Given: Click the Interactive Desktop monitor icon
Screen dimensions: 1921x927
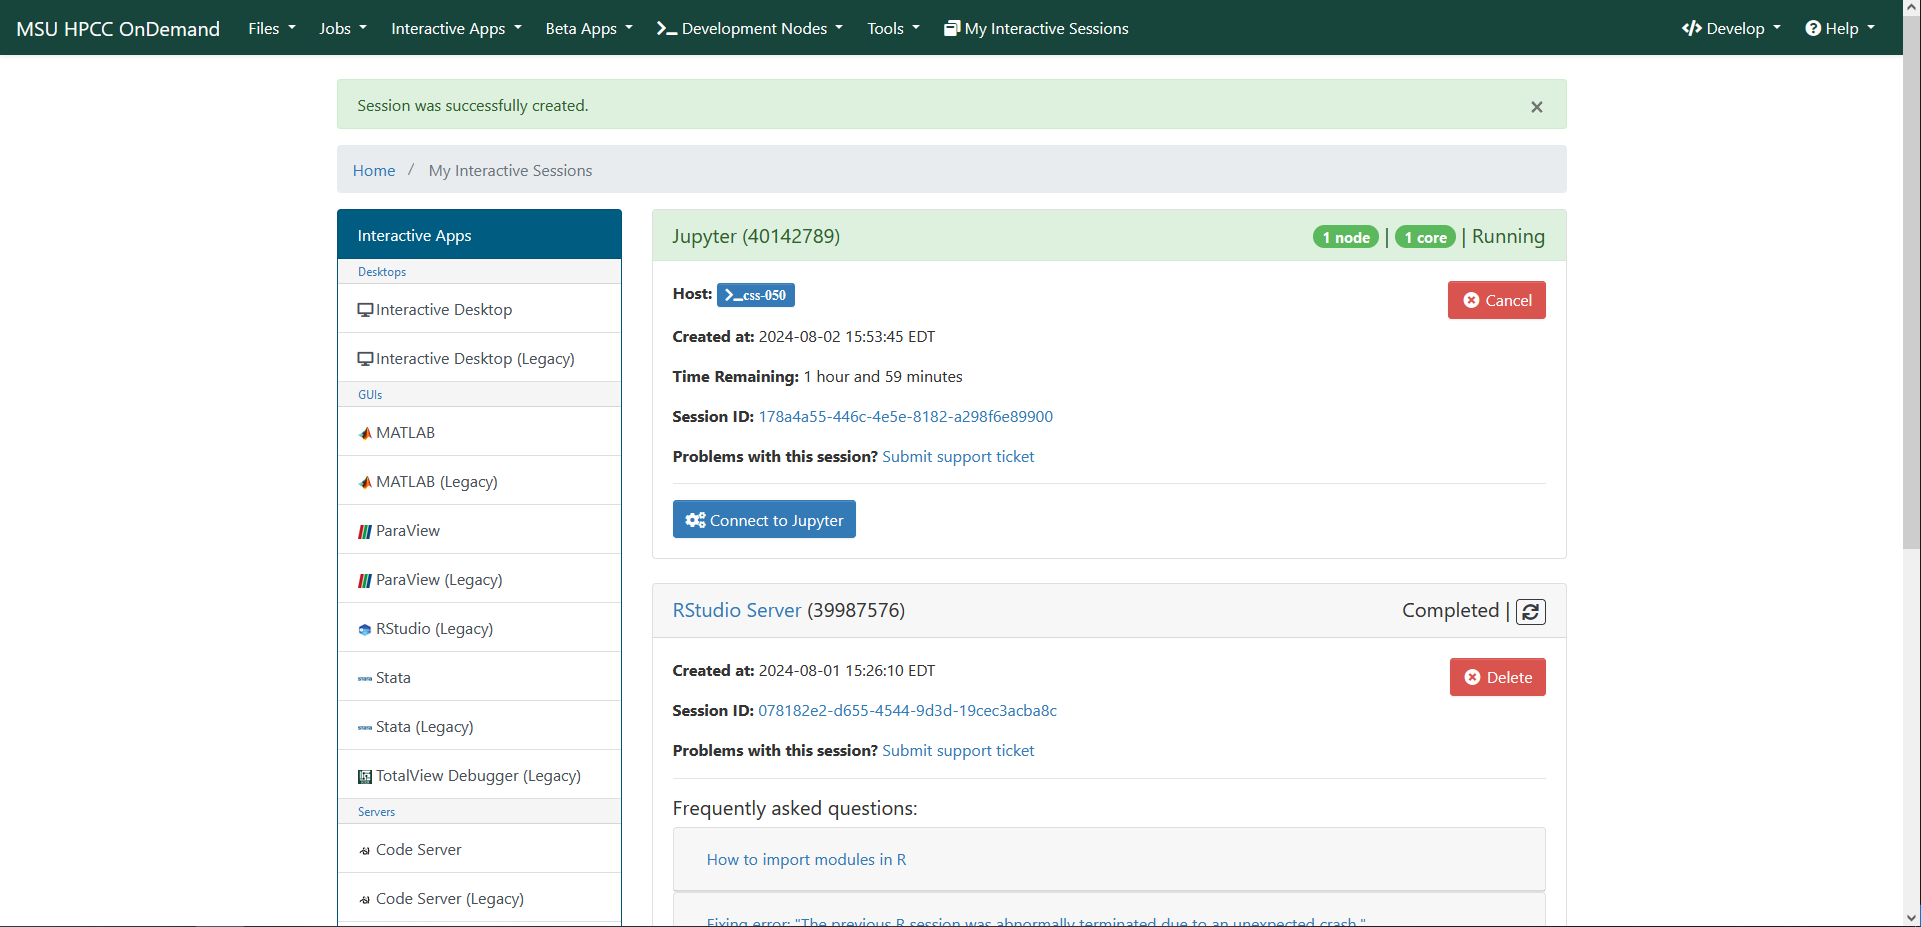Looking at the screenshot, I should tap(365, 310).
